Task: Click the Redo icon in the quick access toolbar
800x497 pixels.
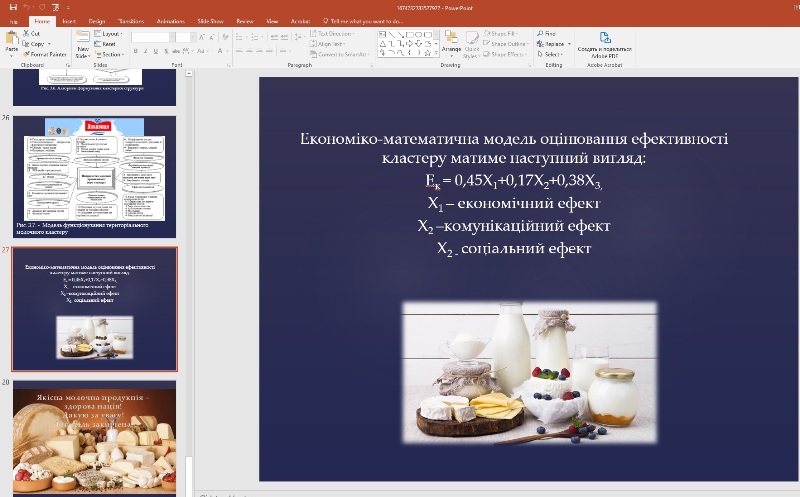Action: (x=42, y=7)
